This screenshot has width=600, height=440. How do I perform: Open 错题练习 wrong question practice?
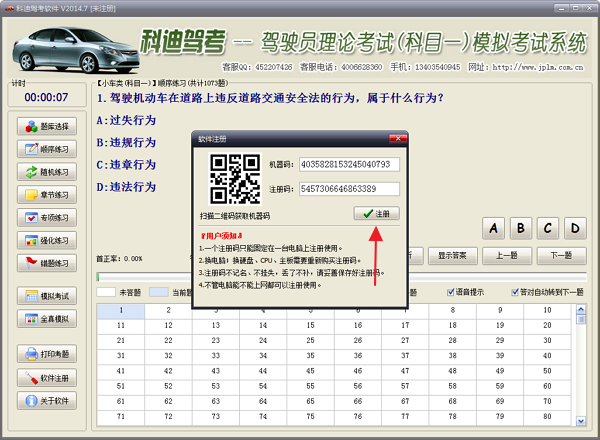tap(47, 263)
